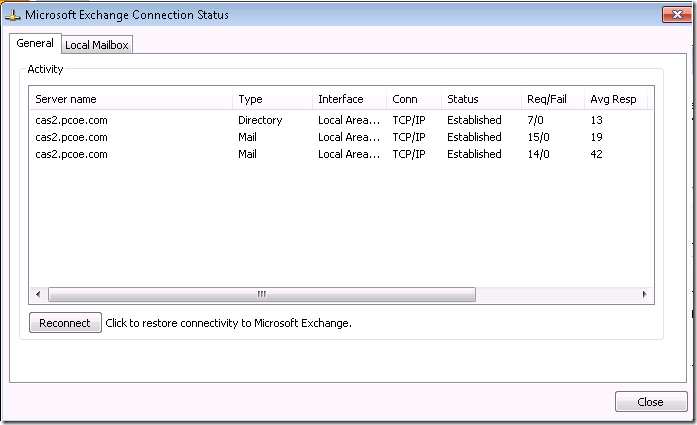Click TCP/IP in the 14/0 row
The image size is (697, 425).
(x=409, y=154)
